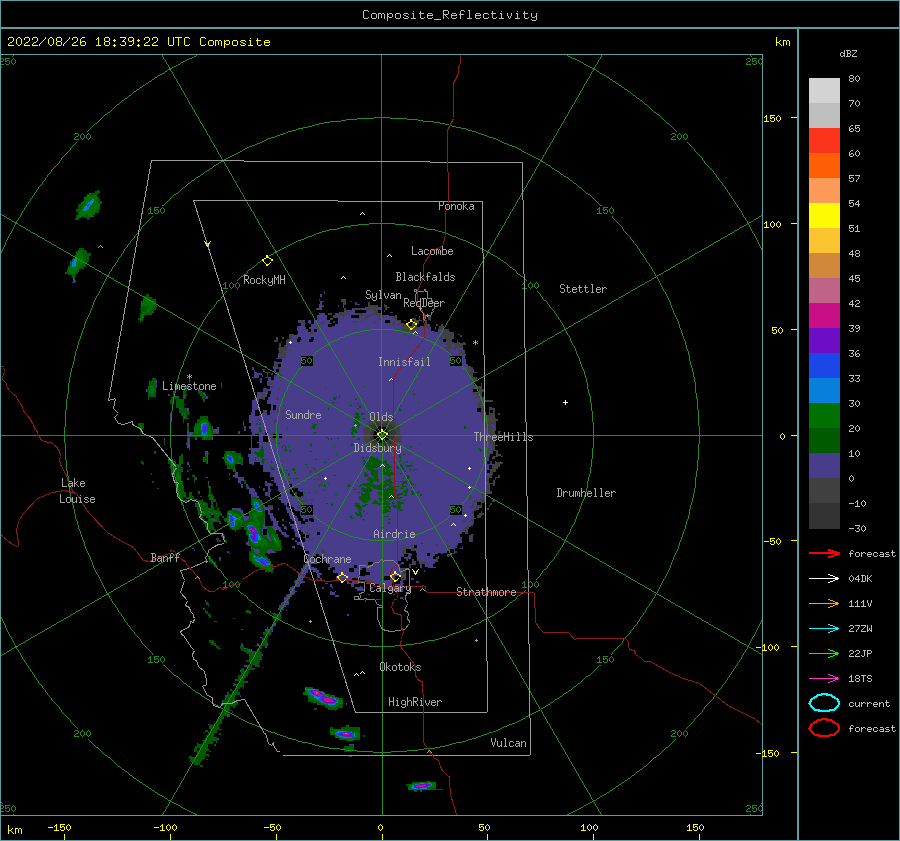Click the cyan current oval icon

click(824, 703)
